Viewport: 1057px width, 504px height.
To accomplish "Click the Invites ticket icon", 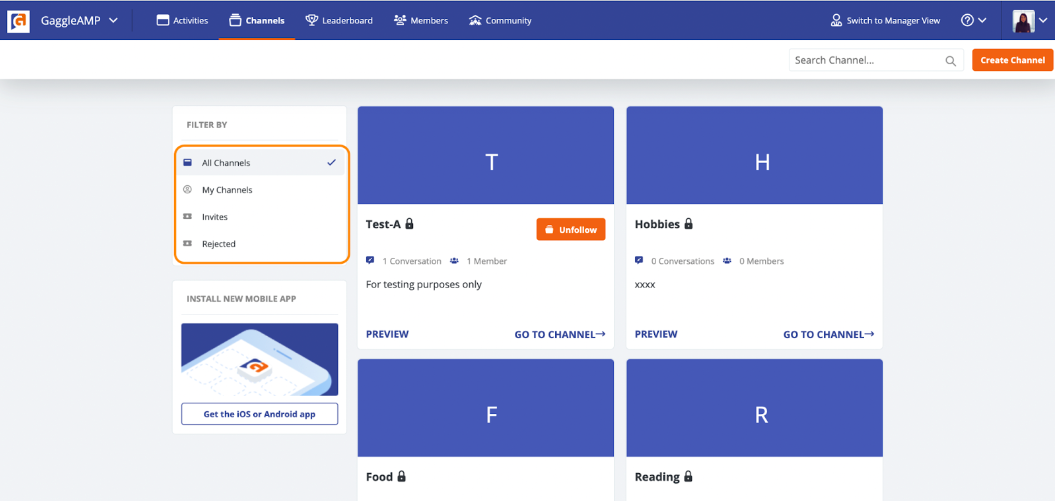I will pos(187,217).
